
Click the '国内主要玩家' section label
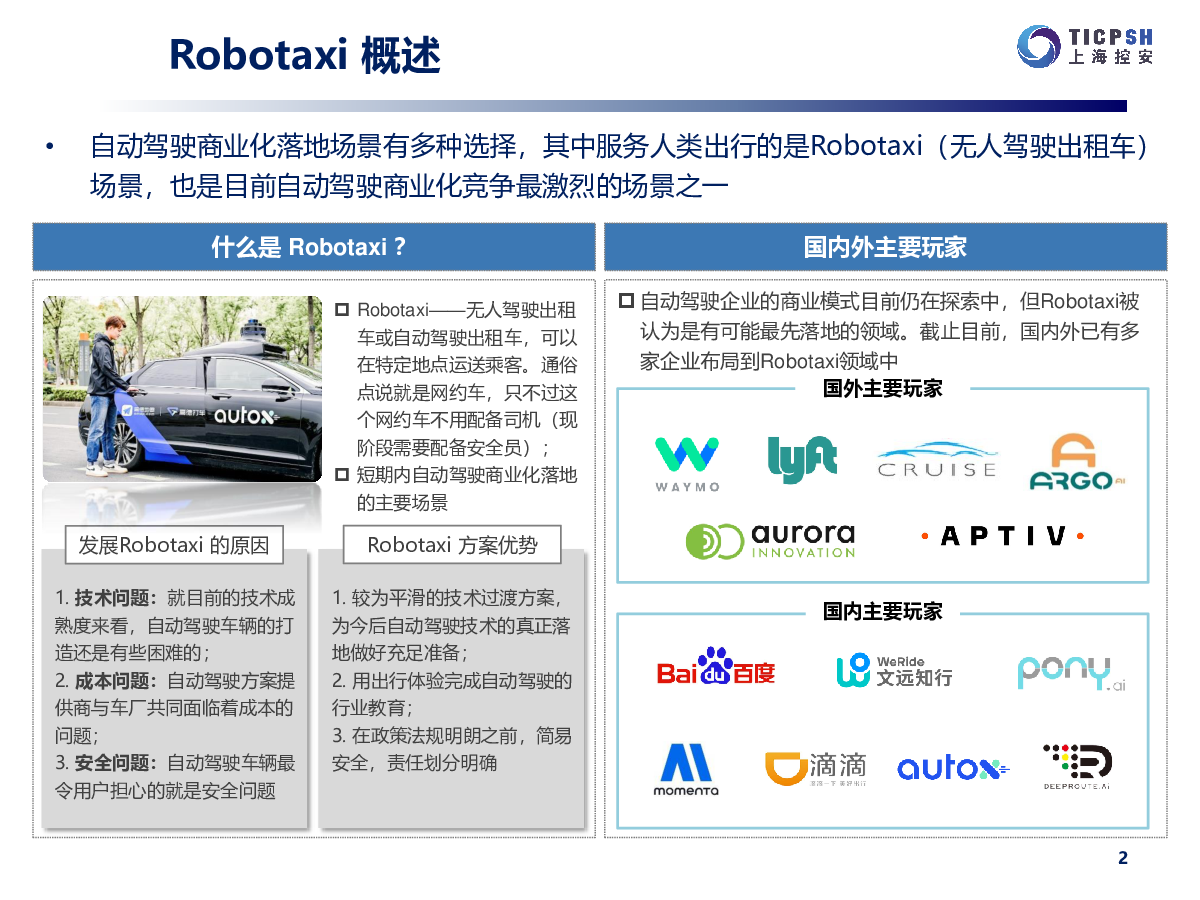coord(883,611)
